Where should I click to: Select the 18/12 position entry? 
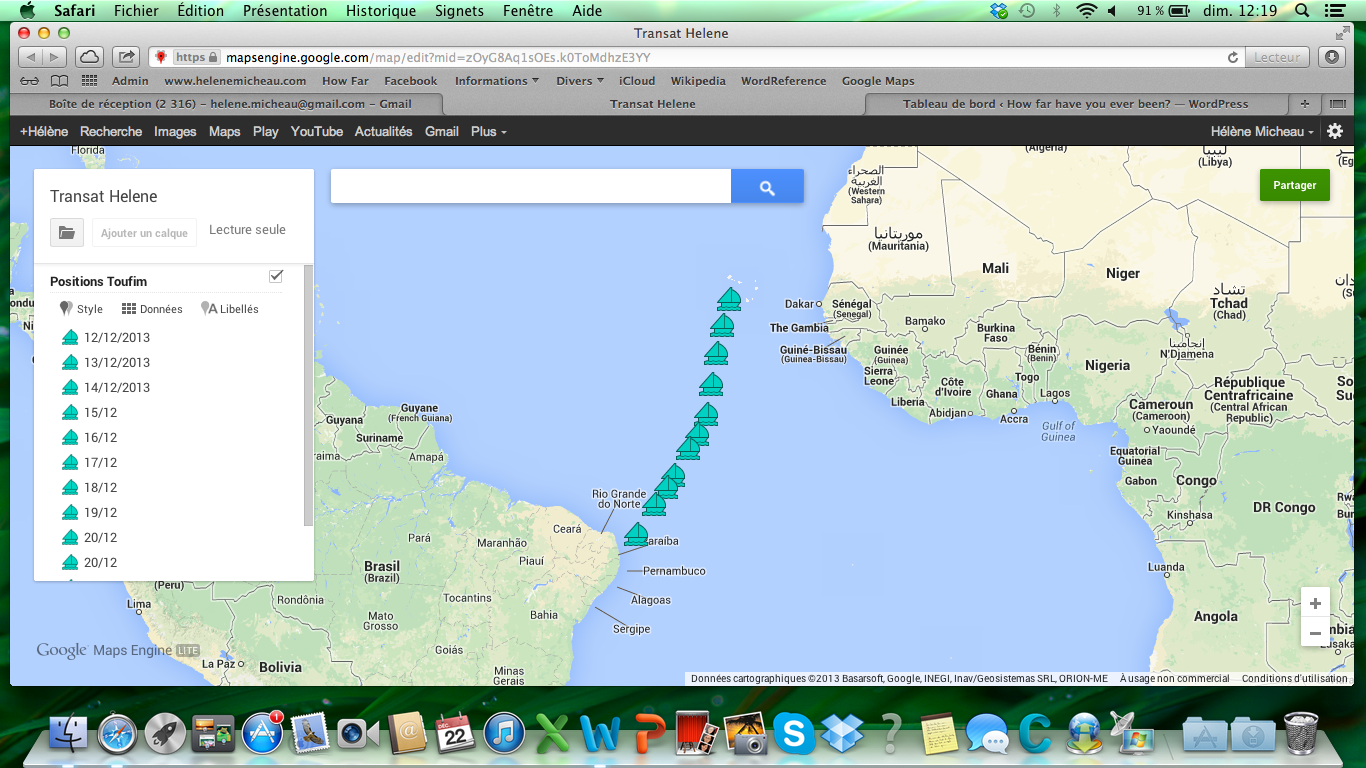tap(100, 487)
